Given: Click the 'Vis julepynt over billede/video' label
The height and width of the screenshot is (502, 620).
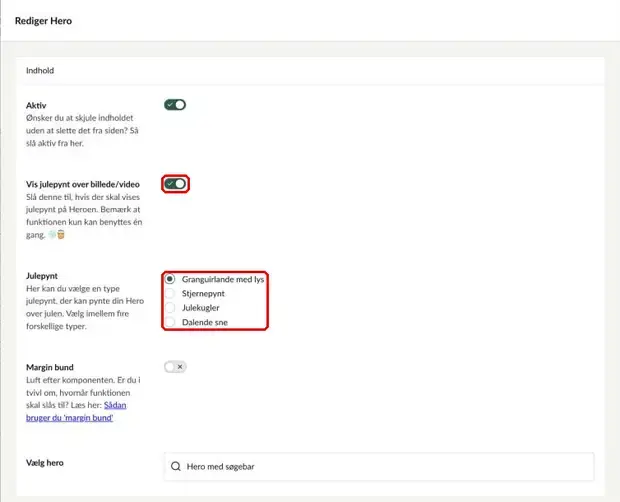Looking at the screenshot, I should (83, 184).
